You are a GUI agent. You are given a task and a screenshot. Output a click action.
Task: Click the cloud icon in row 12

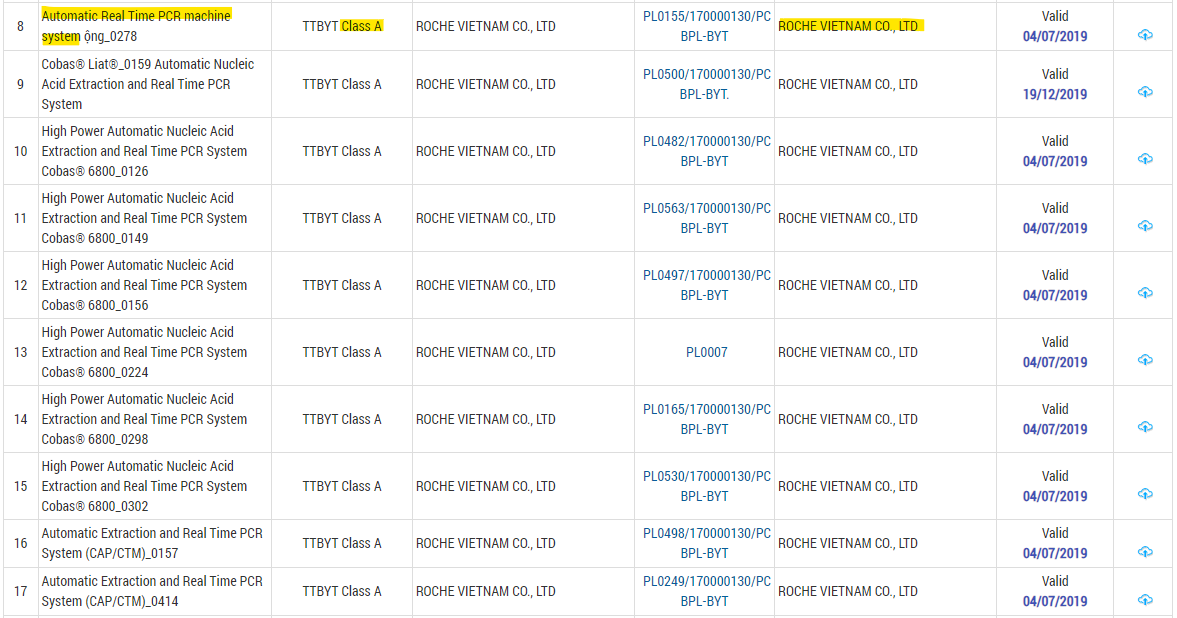click(x=1145, y=293)
